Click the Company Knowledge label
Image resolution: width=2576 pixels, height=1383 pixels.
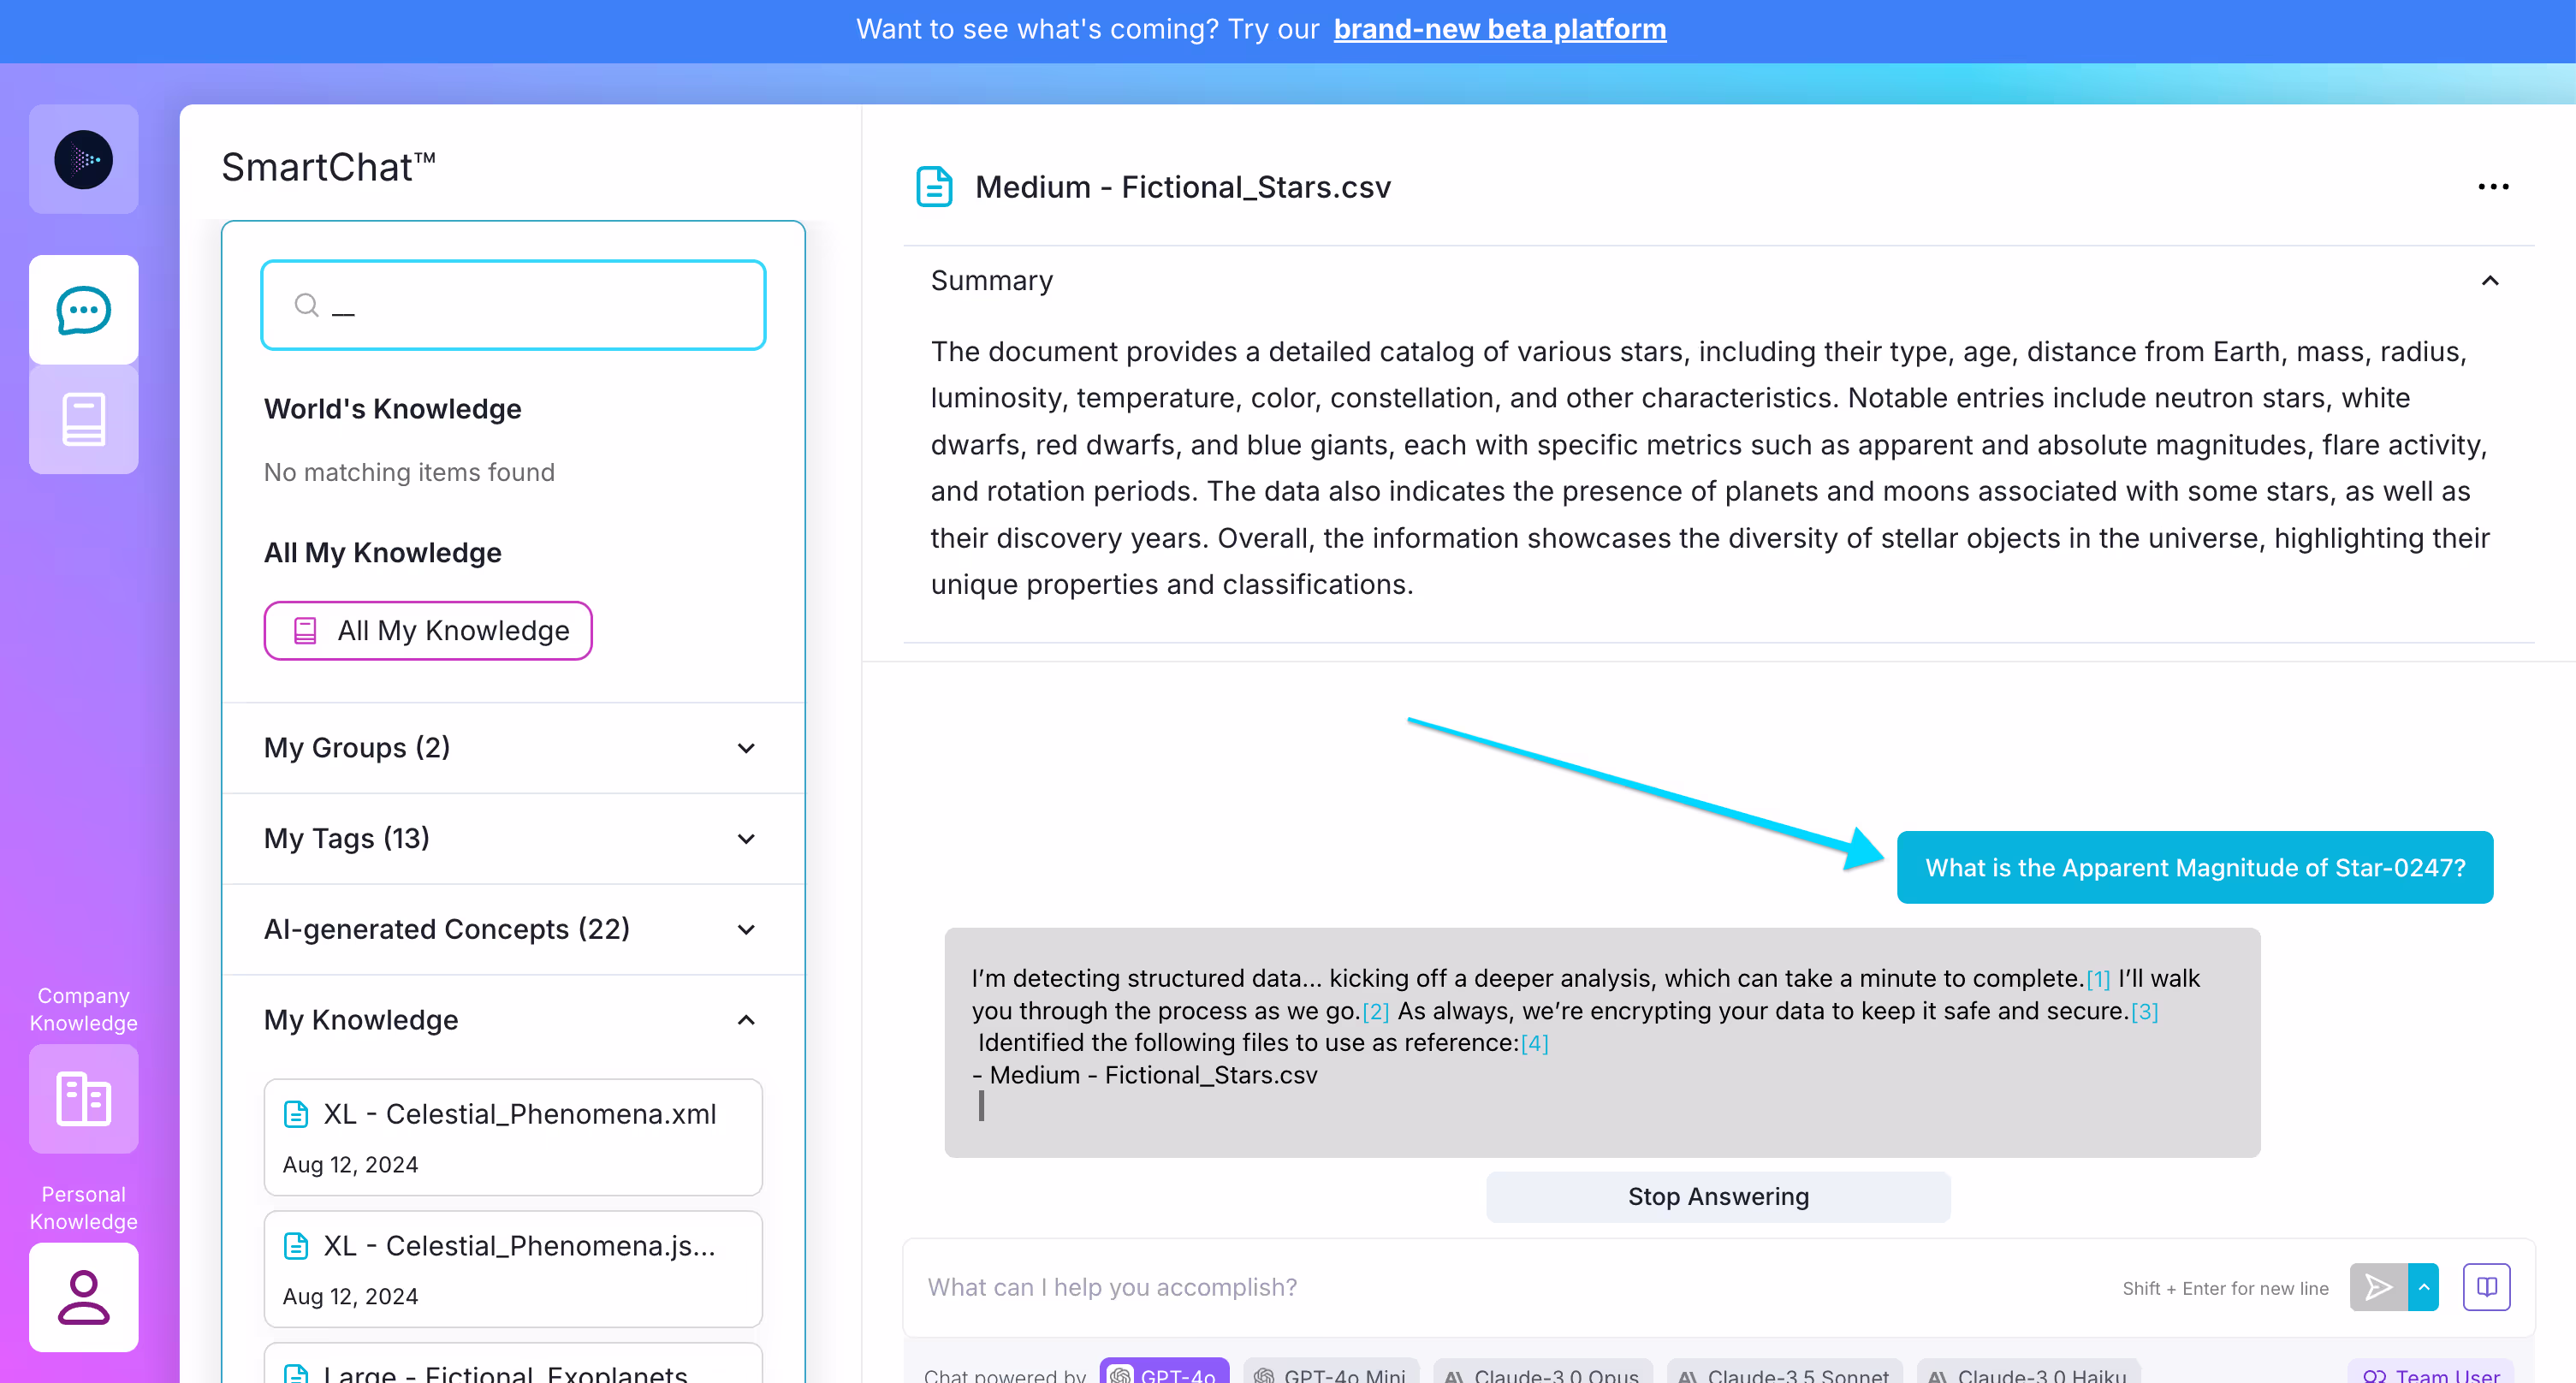pos(84,1010)
